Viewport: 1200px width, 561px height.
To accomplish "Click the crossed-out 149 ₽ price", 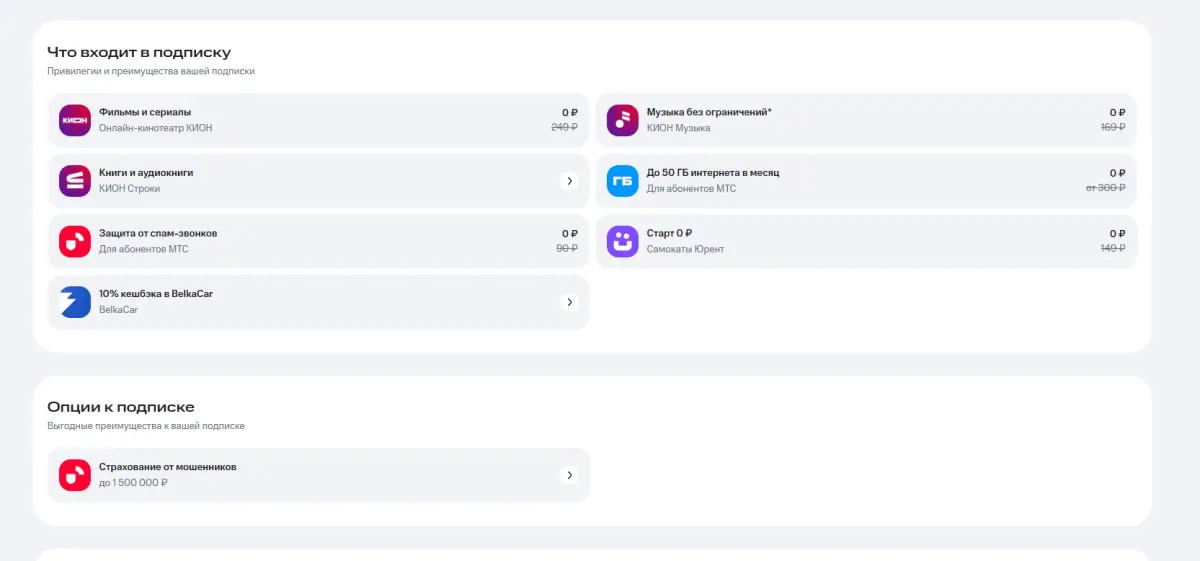I will (x=1113, y=248).
